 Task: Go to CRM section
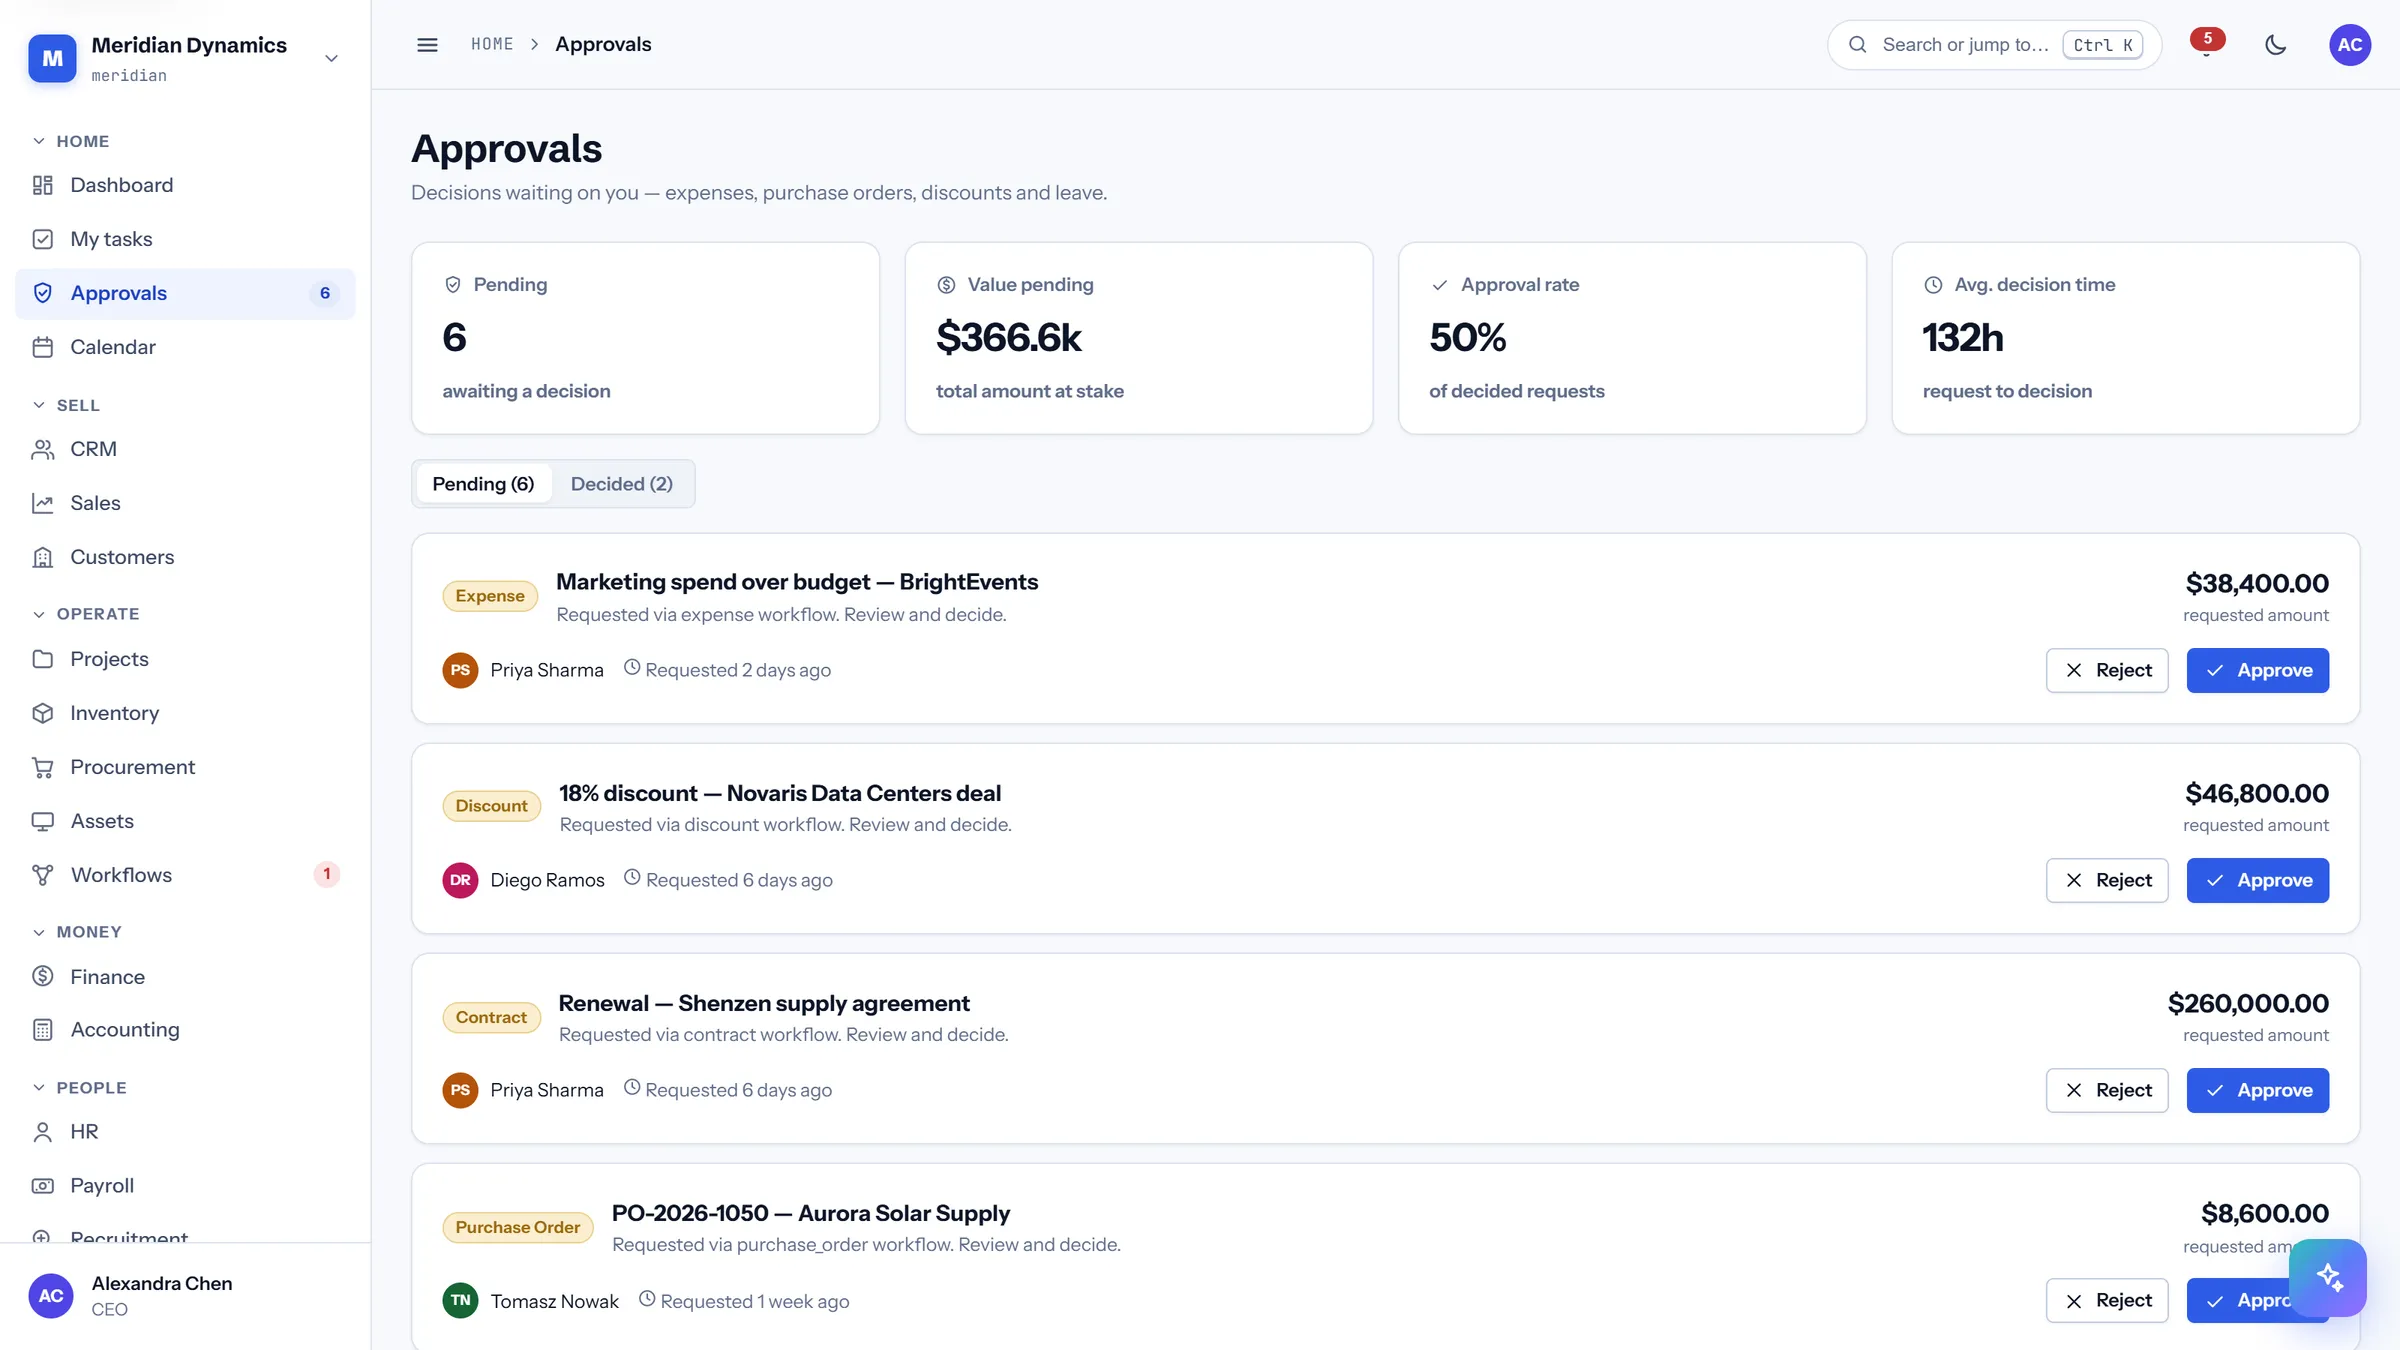(185, 449)
